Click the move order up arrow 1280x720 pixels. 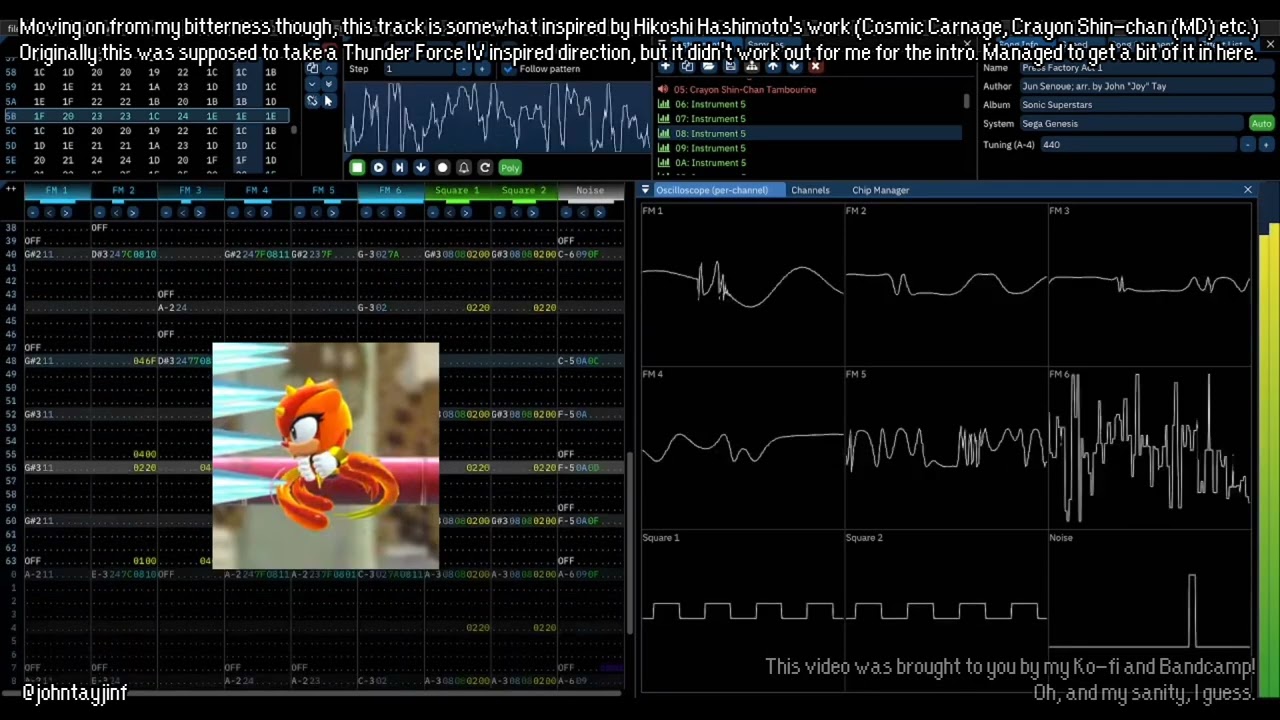[329, 68]
